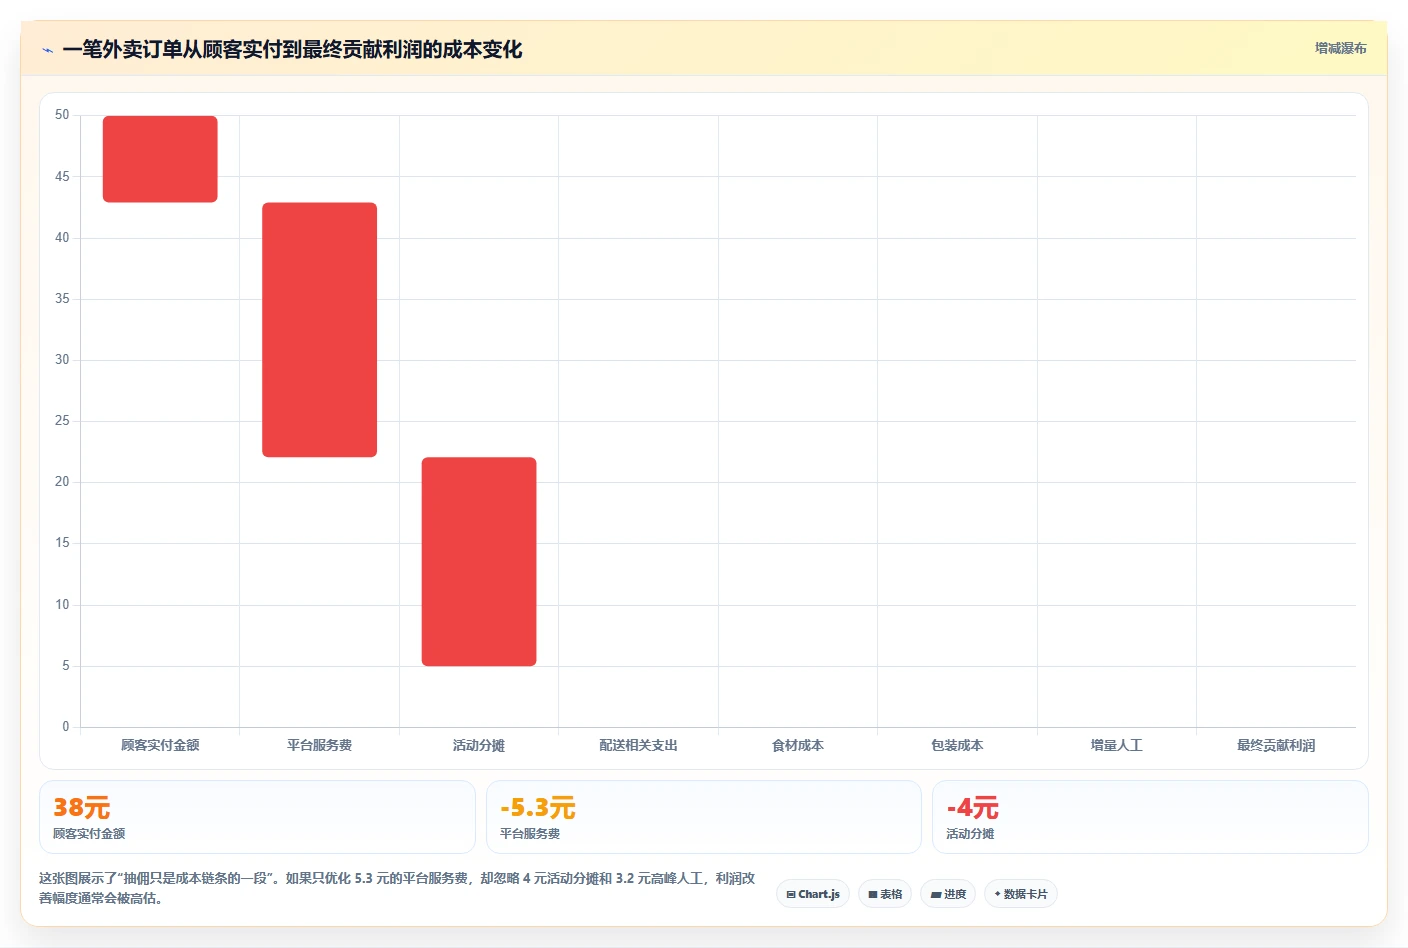Click the y-axis value 0
The image size is (1408, 948).
pyautogui.click(x=66, y=727)
